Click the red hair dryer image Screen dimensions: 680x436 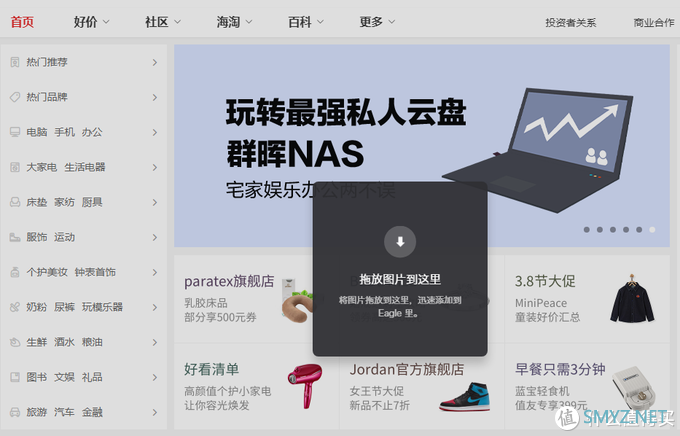point(305,386)
